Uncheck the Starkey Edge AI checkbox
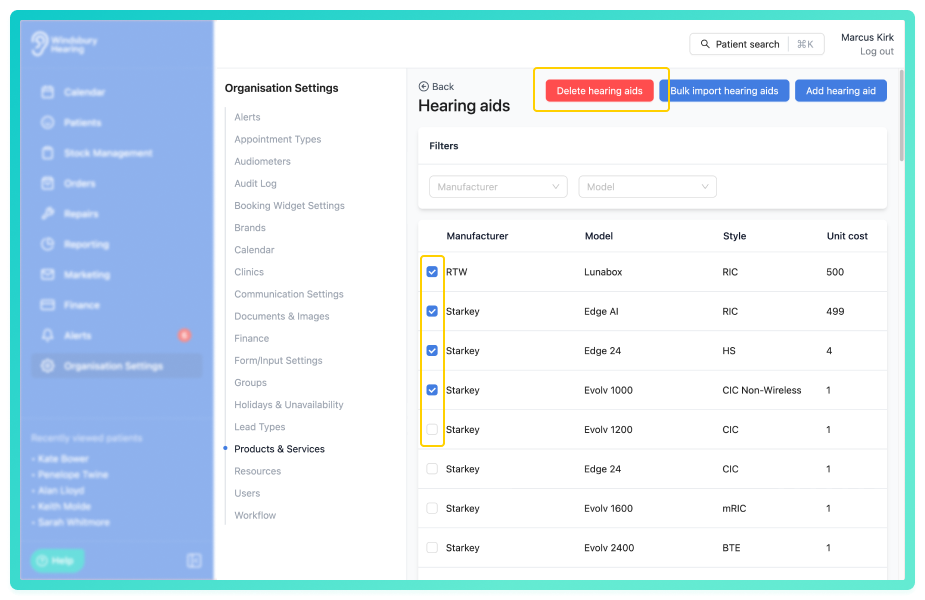Image resolution: width=925 pixels, height=600 pixels. point(432,312)
